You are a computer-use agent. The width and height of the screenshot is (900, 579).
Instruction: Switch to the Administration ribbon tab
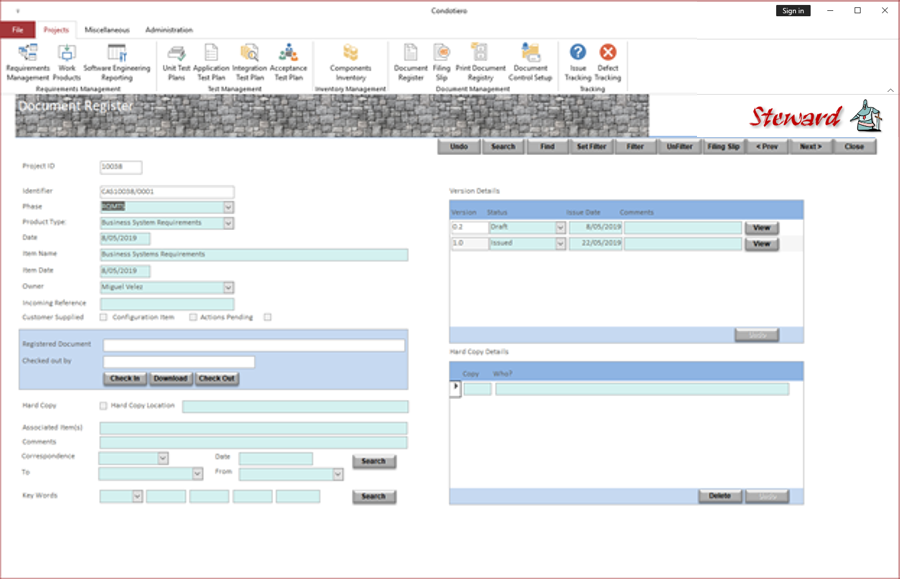click(x=169, y=30)
